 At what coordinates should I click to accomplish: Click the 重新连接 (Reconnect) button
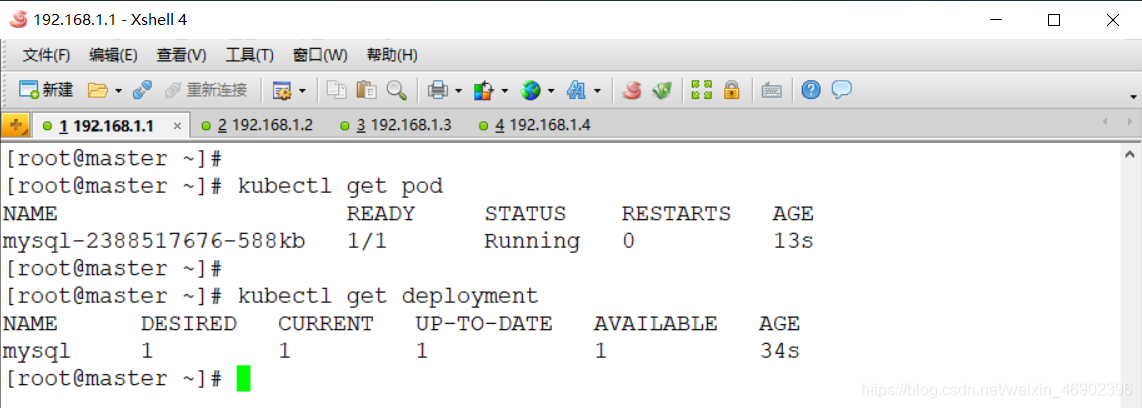coord(206,90)
